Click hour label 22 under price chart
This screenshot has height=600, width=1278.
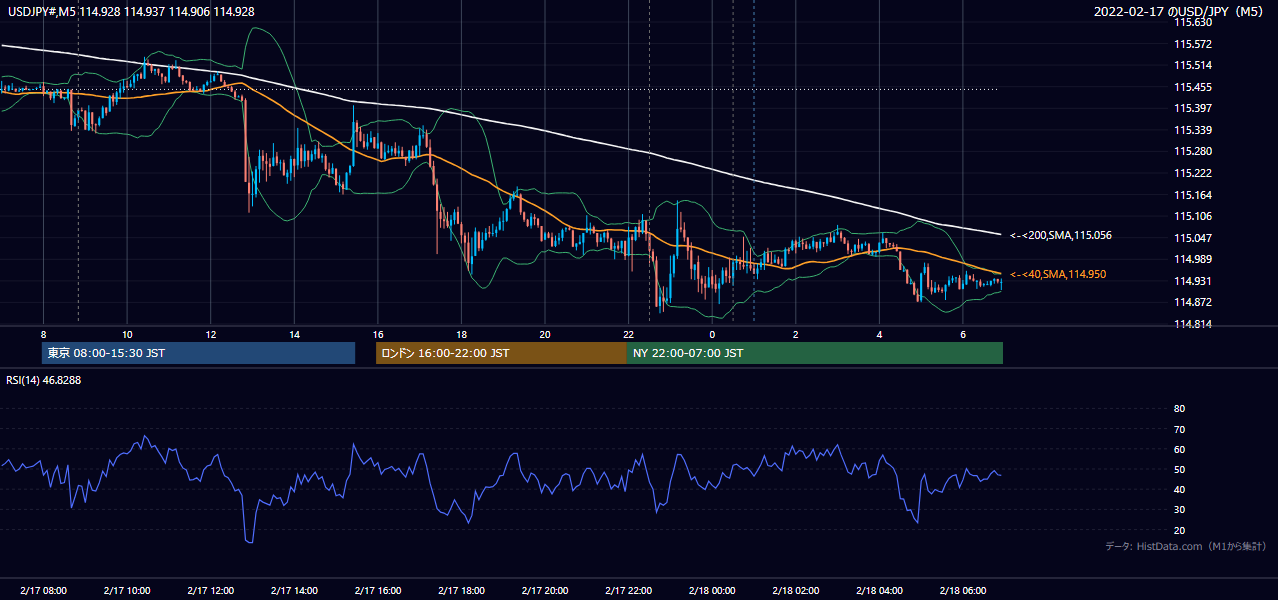click(628, 334)
